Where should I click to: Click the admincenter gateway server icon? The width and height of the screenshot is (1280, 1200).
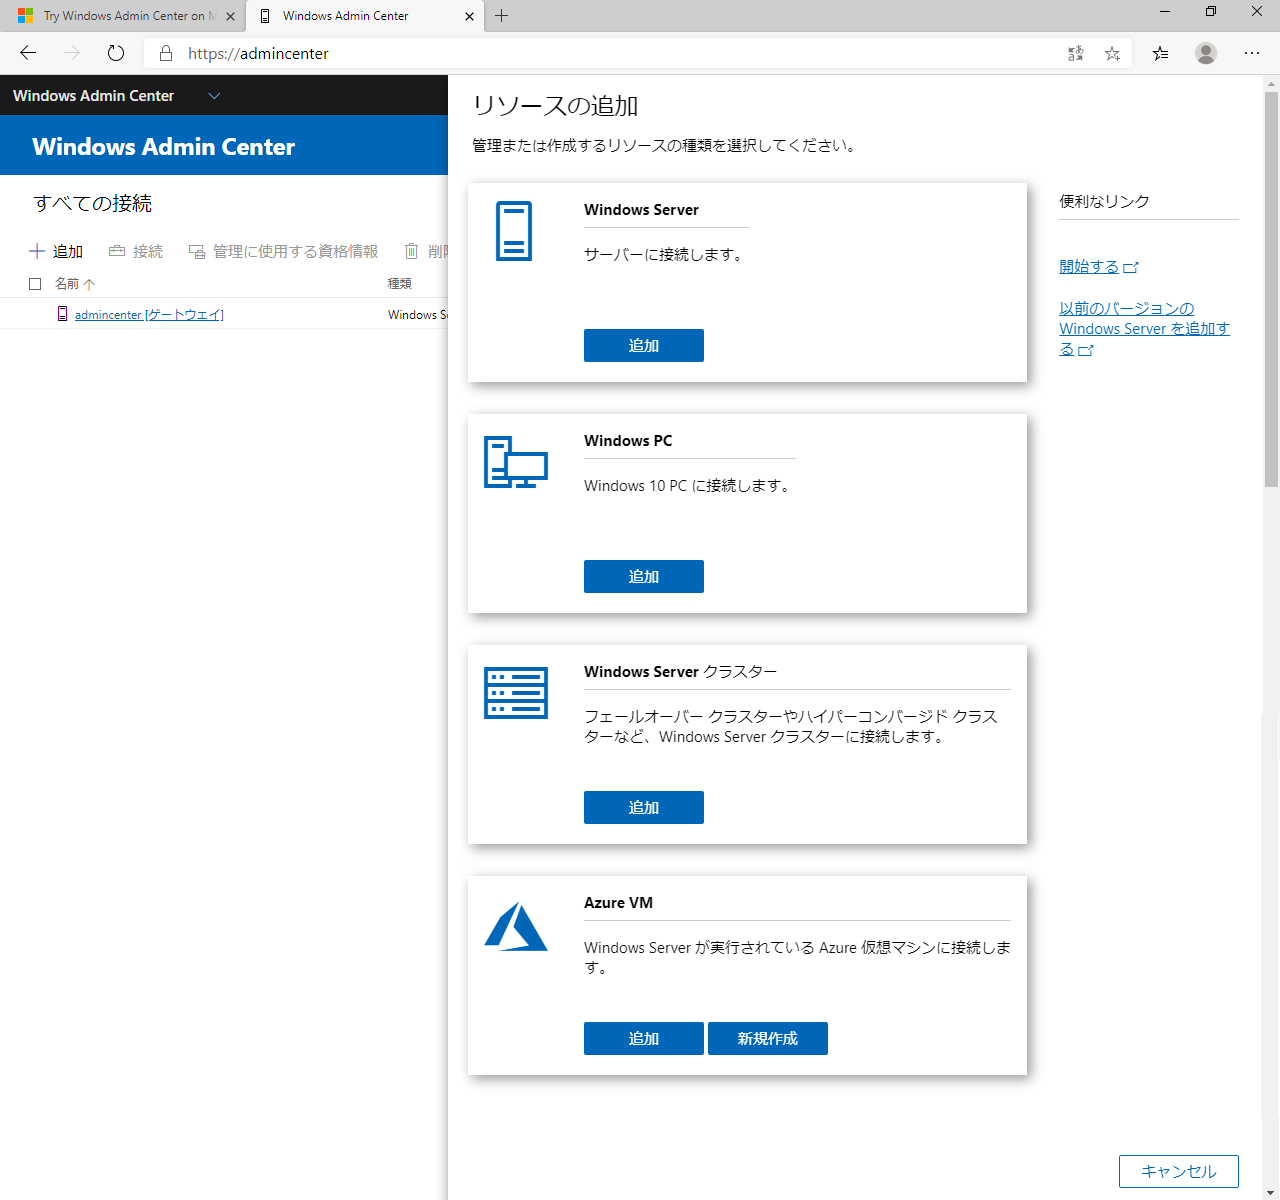coord(63,314)
